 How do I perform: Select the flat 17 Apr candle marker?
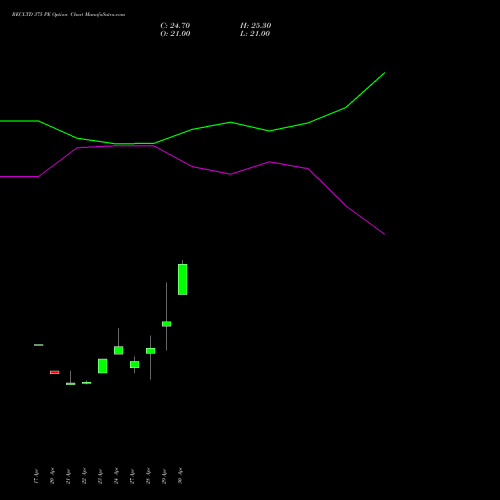(39, 345)
